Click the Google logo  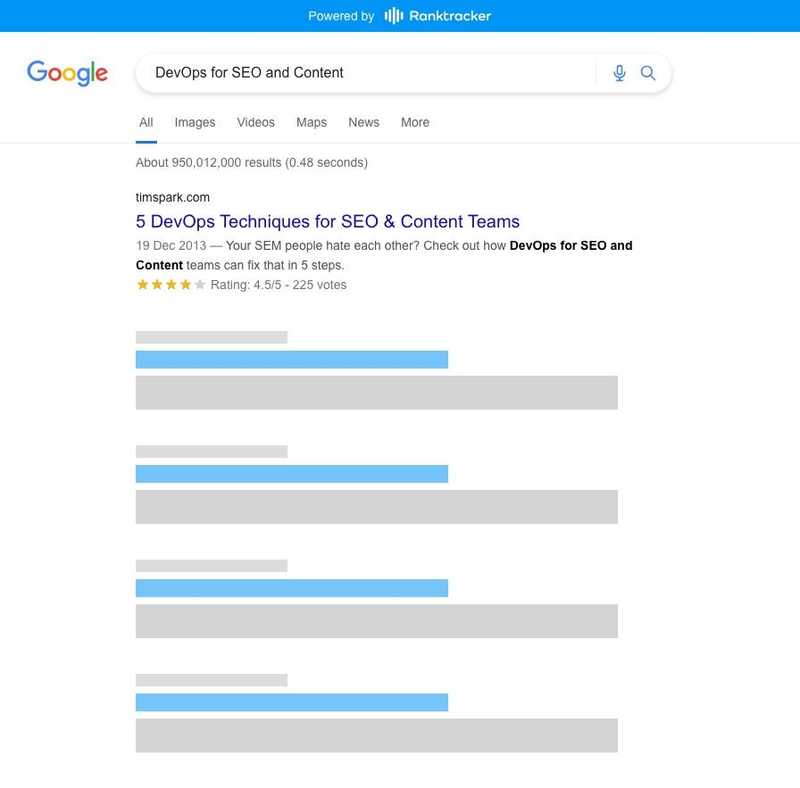67,73
